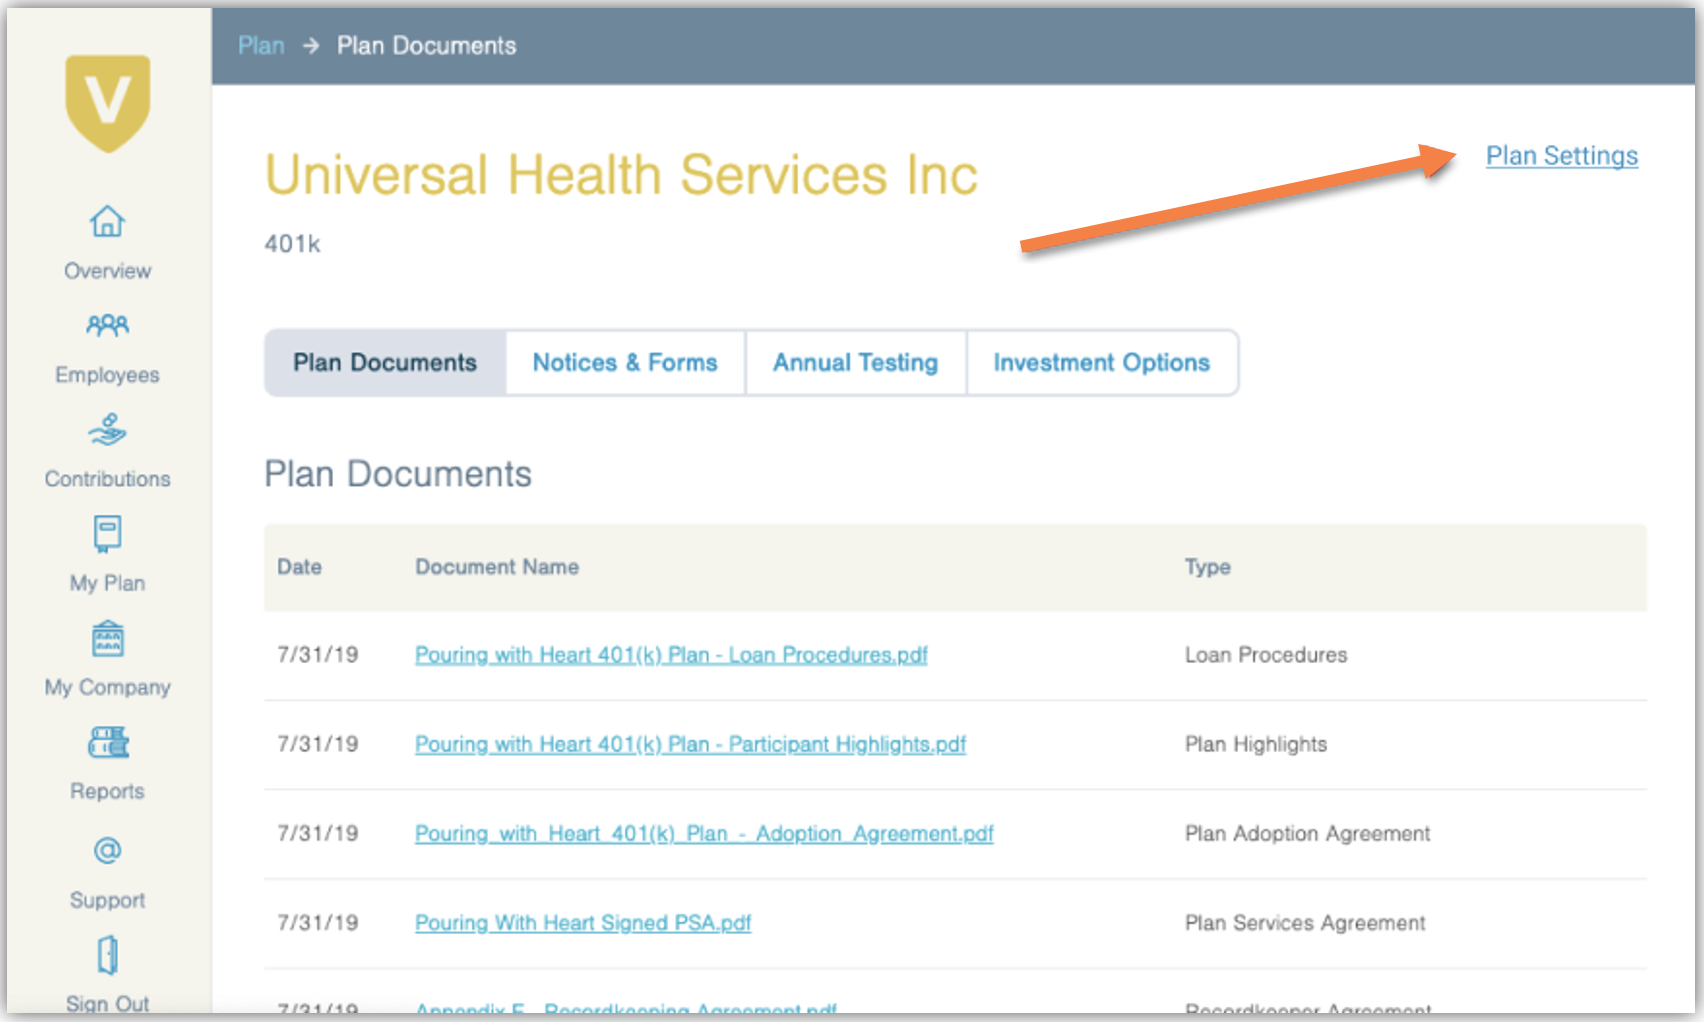
Task: Open My Company via the building icon
Action: pyautogui.click(x=107, y=638)
